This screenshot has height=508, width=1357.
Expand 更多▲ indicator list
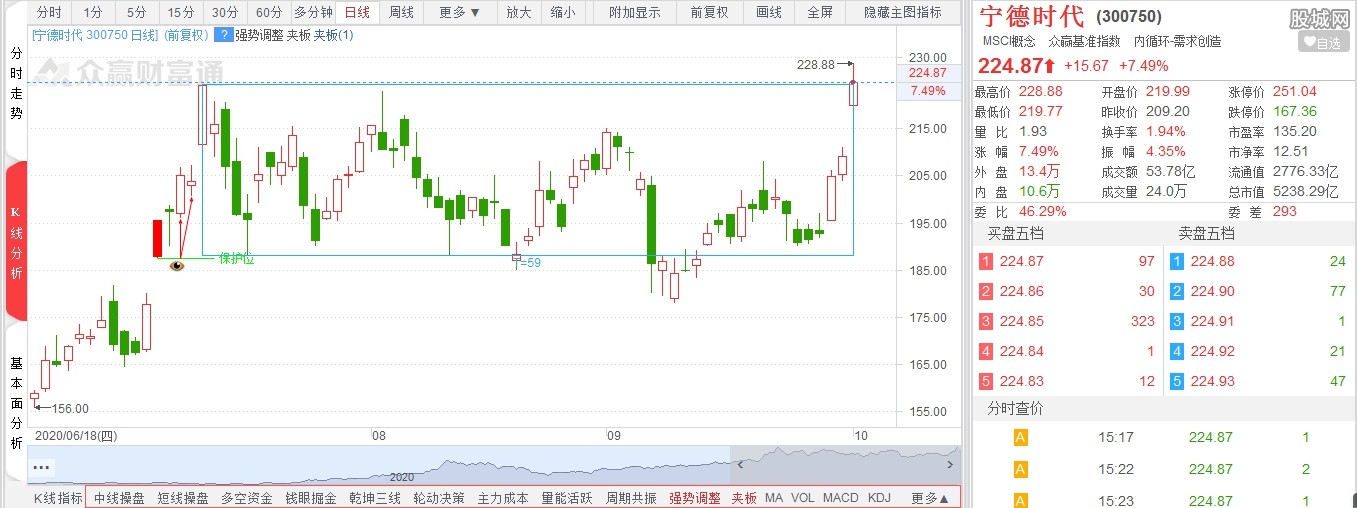coord(931,498)
